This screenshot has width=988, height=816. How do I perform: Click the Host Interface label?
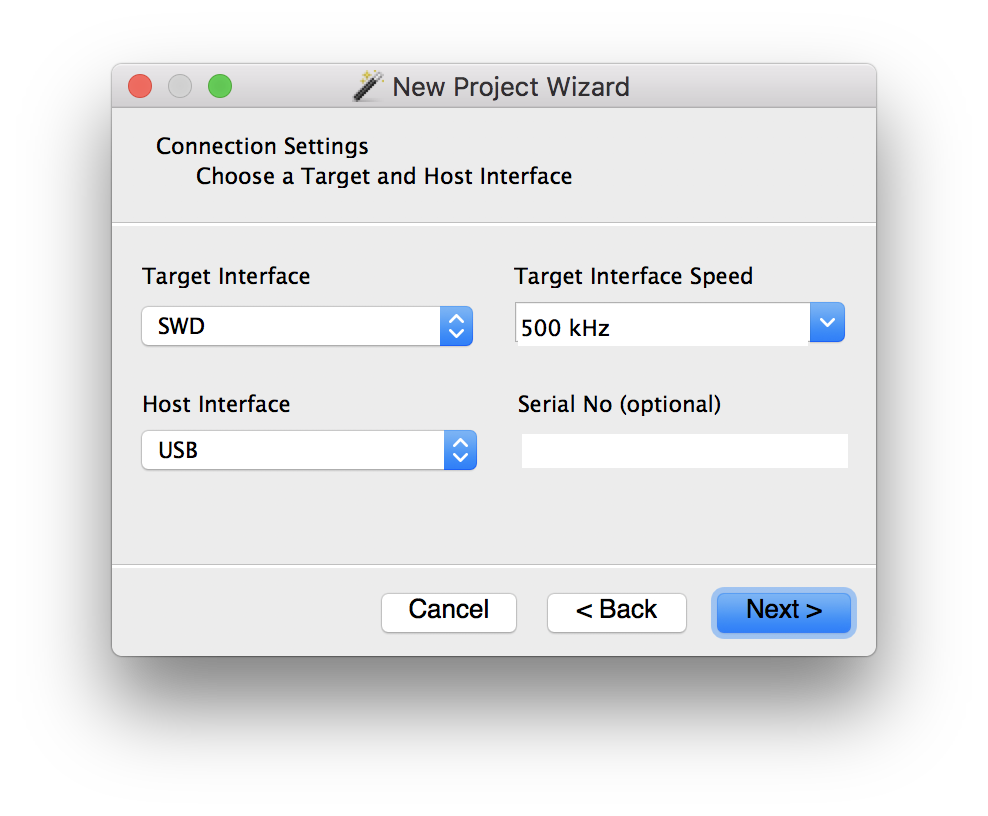click(216, 404)
